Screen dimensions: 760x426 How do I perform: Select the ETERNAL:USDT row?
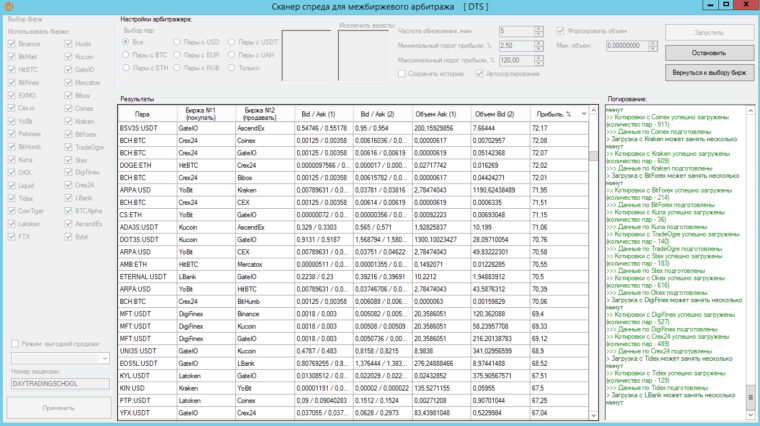pyautogui.click(x=353, y=277)
